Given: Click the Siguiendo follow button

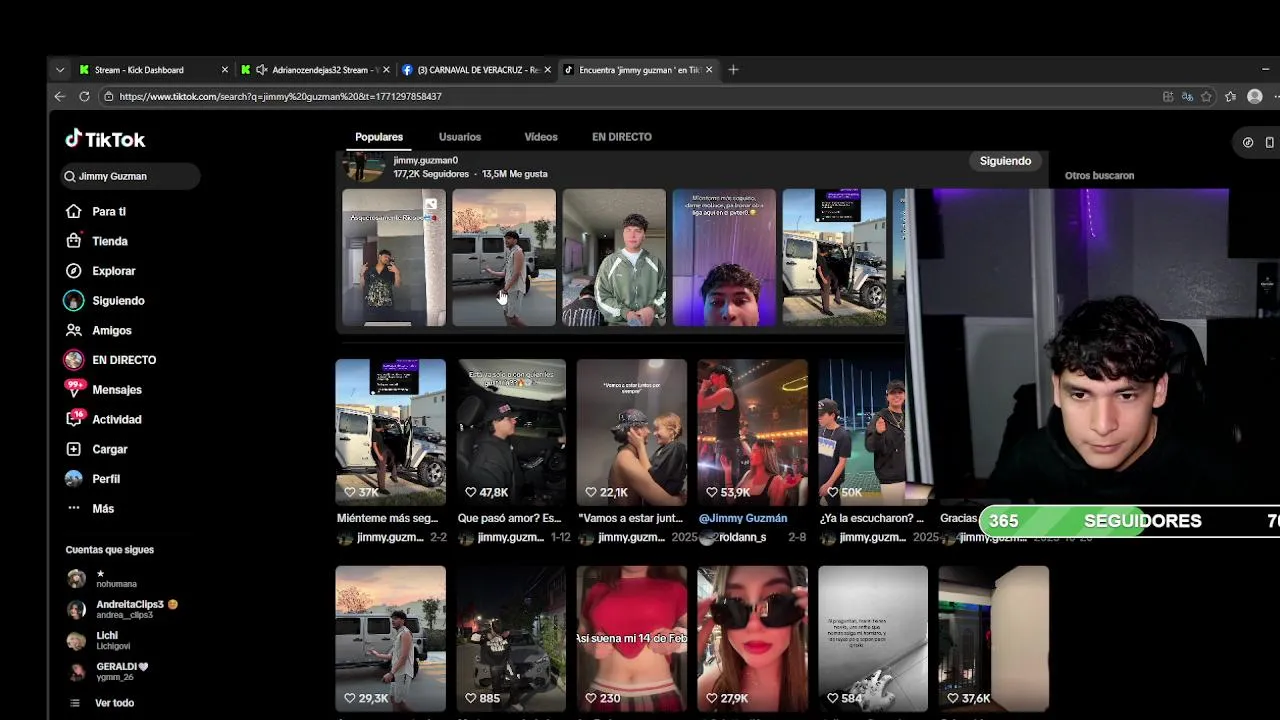Looking at the screenshot, I should tap(1005, 161).
